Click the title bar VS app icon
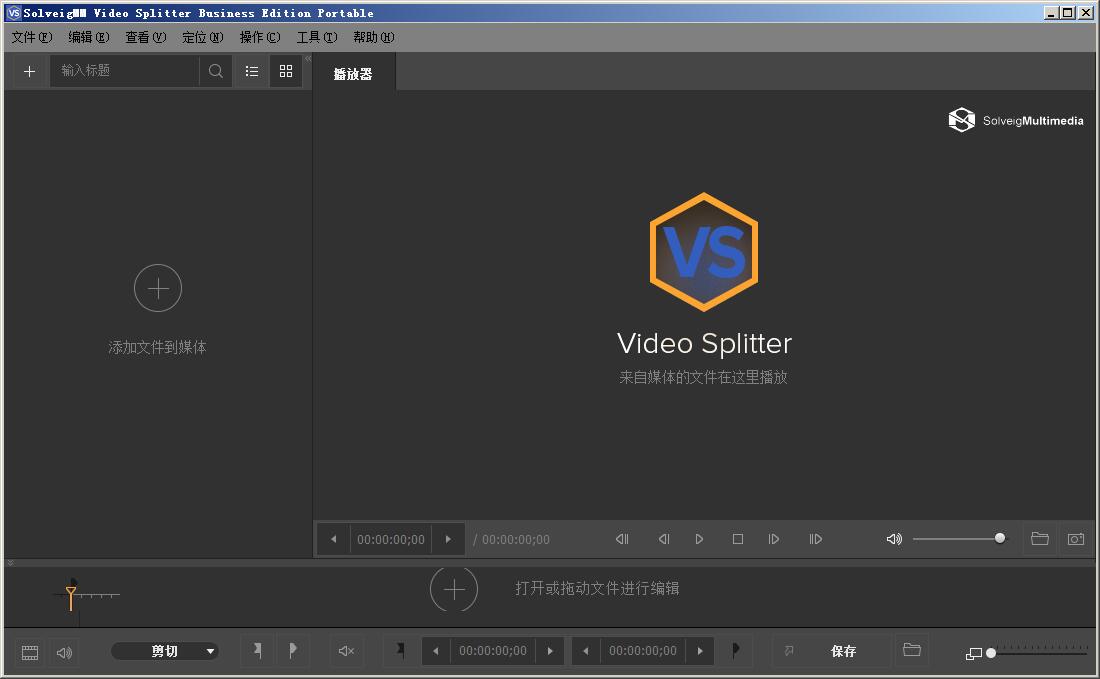This screenshot has width=1100, height=679. 14,13
